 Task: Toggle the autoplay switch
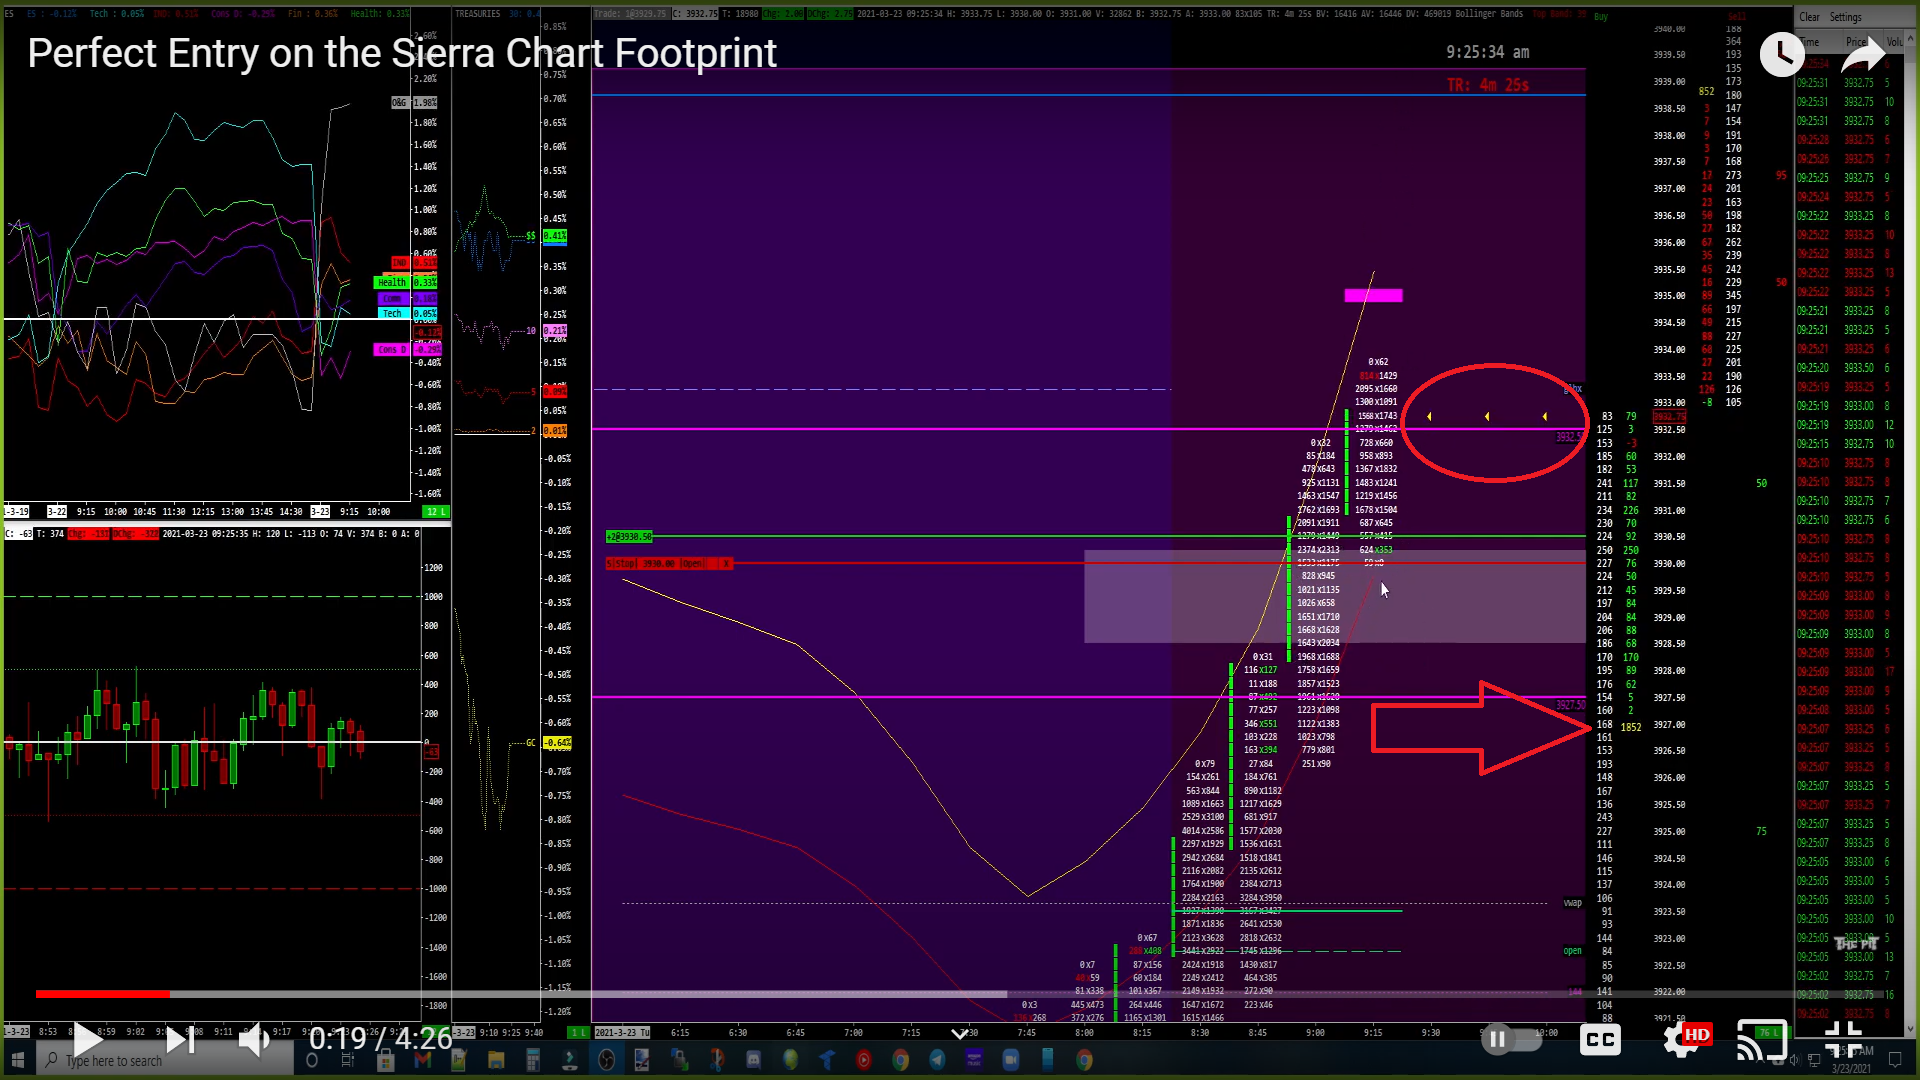pyautogui.click(x=1510, y=1040)
